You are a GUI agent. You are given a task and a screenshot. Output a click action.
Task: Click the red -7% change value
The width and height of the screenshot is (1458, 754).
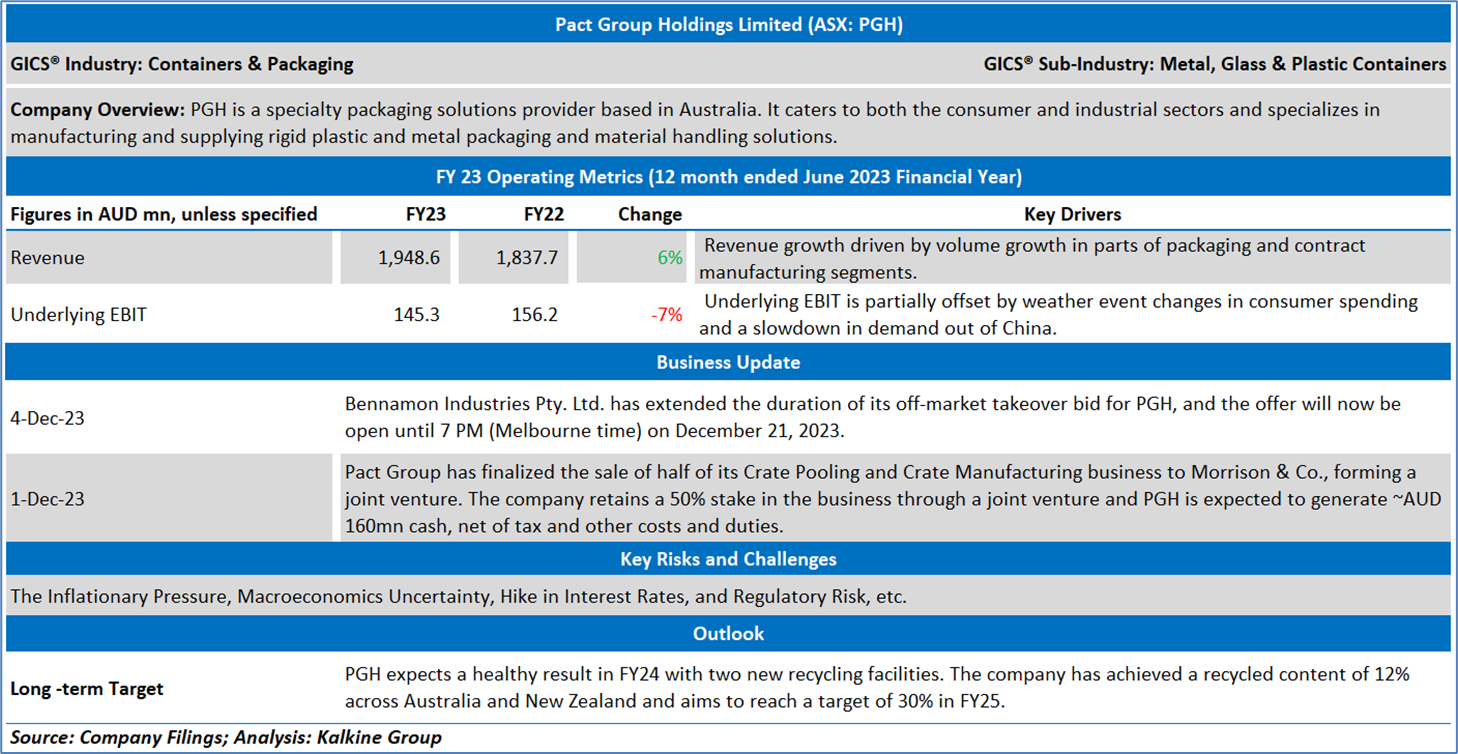tap(667, 315)
